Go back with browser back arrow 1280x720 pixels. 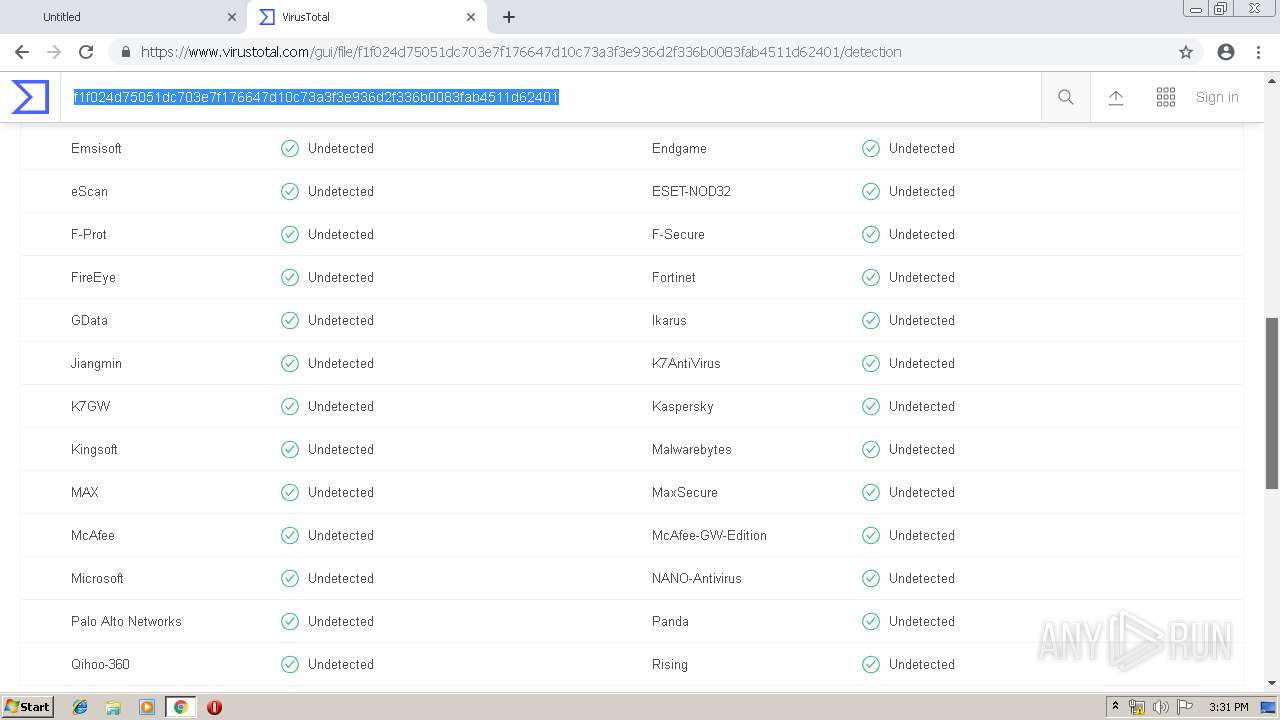[22, 52]
